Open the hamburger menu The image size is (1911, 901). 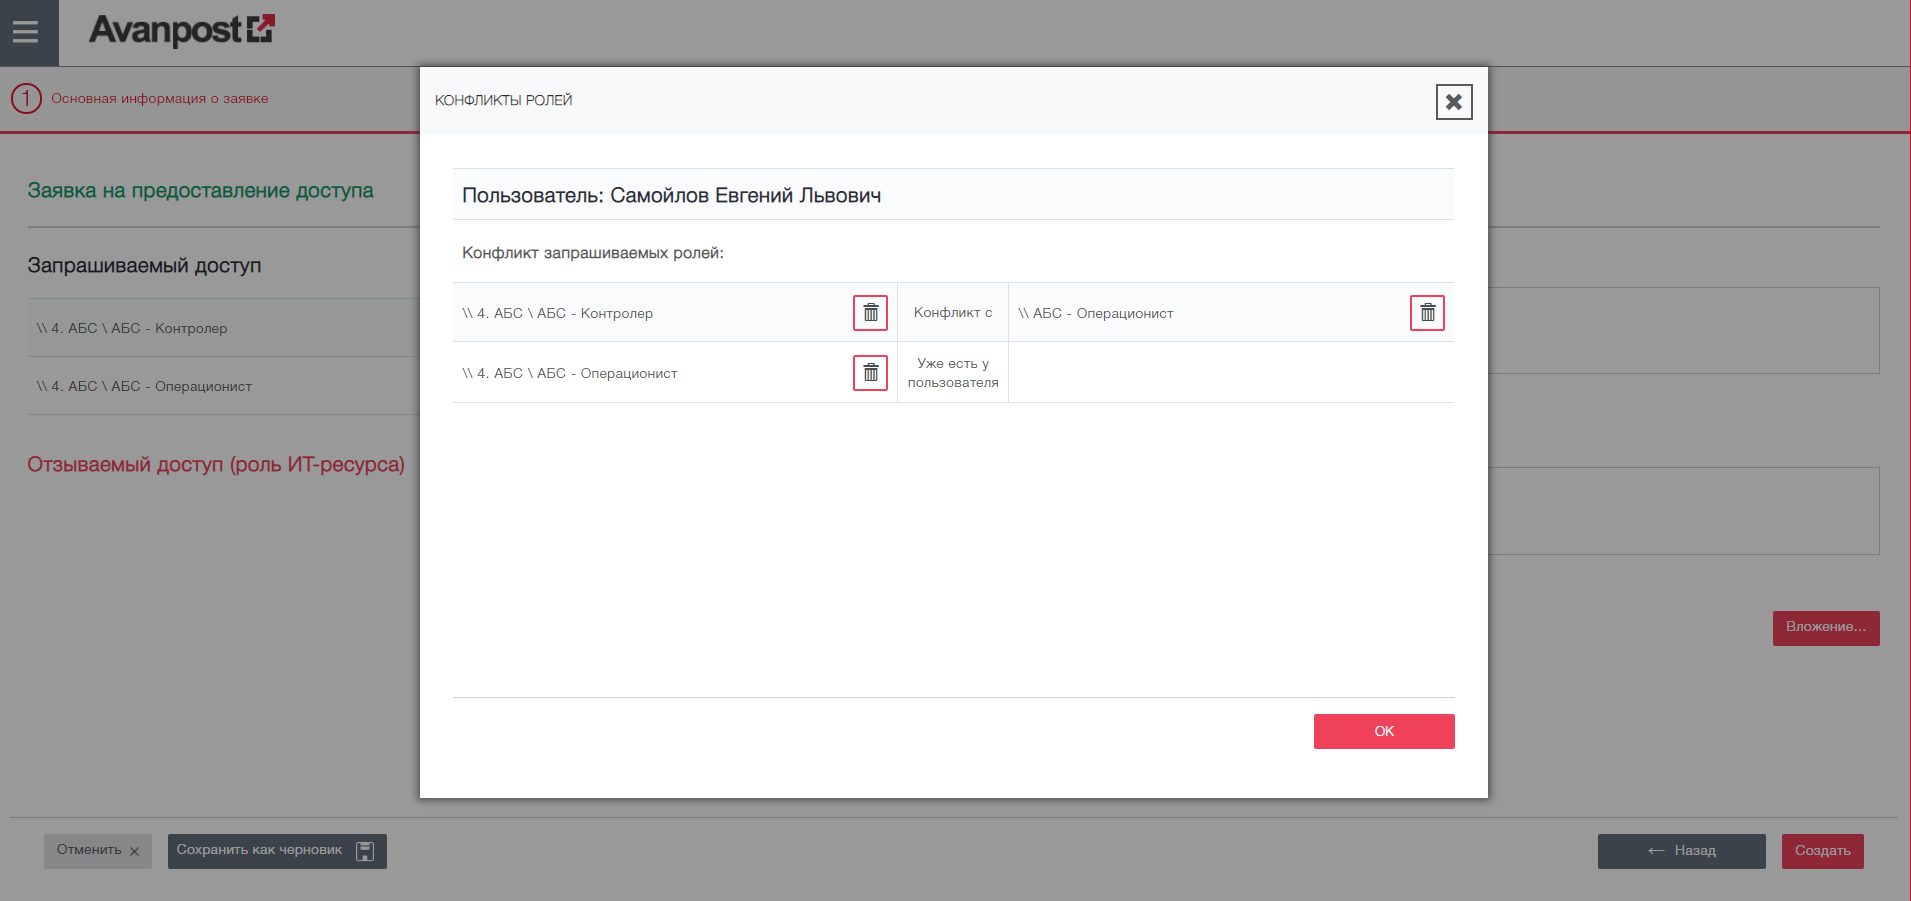[x=26, y=32]
